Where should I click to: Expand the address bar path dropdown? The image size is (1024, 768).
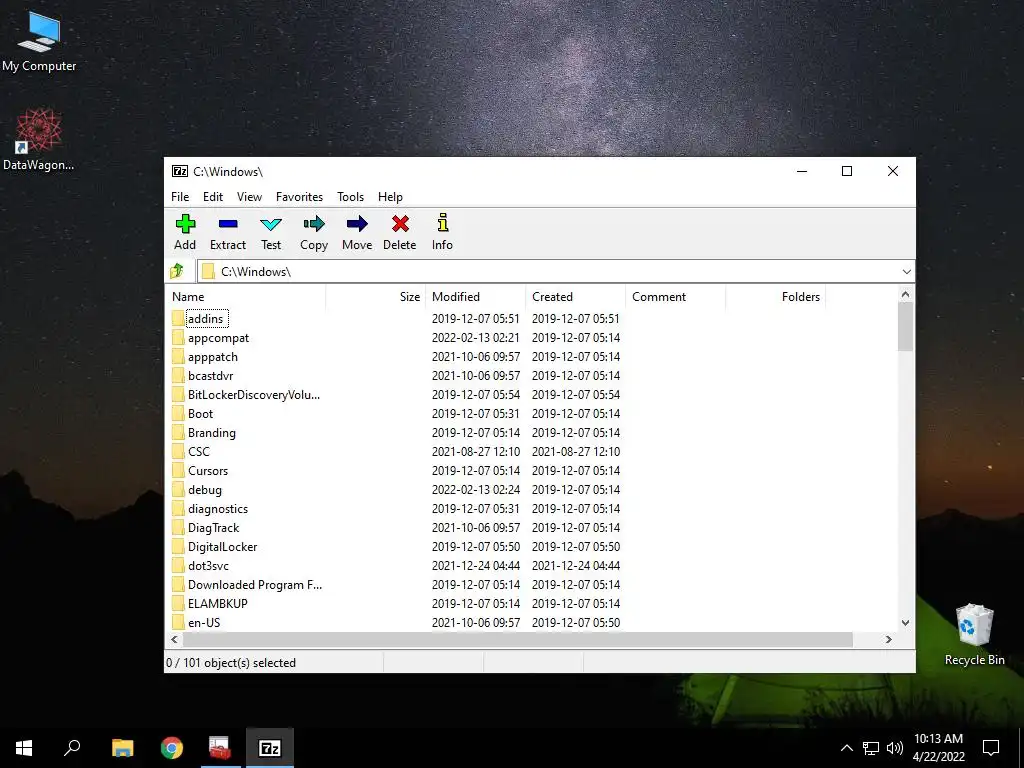(x=906, y=272)
